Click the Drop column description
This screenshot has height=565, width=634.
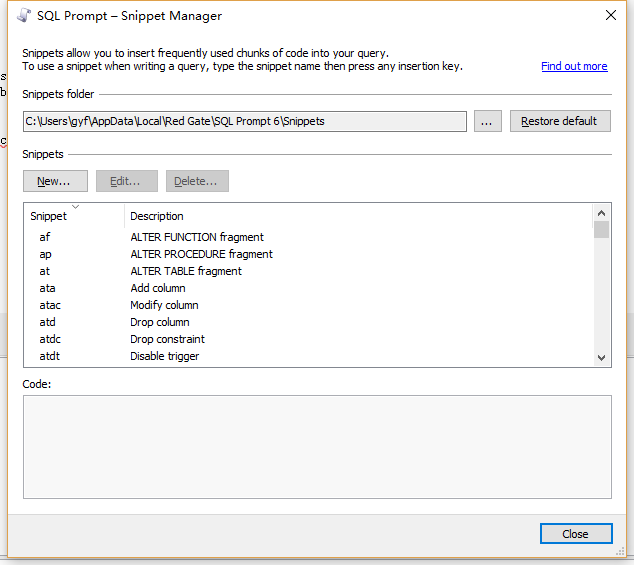(160, 322)
